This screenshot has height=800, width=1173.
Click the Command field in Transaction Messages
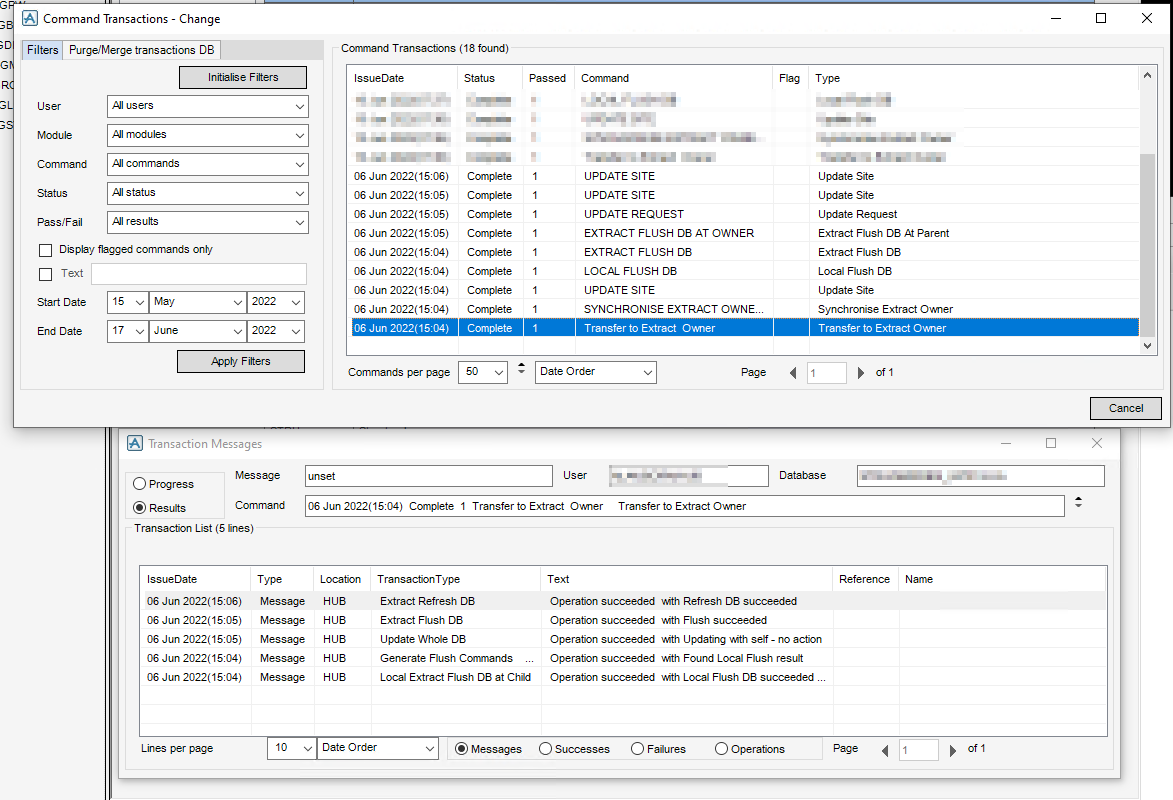684,506
